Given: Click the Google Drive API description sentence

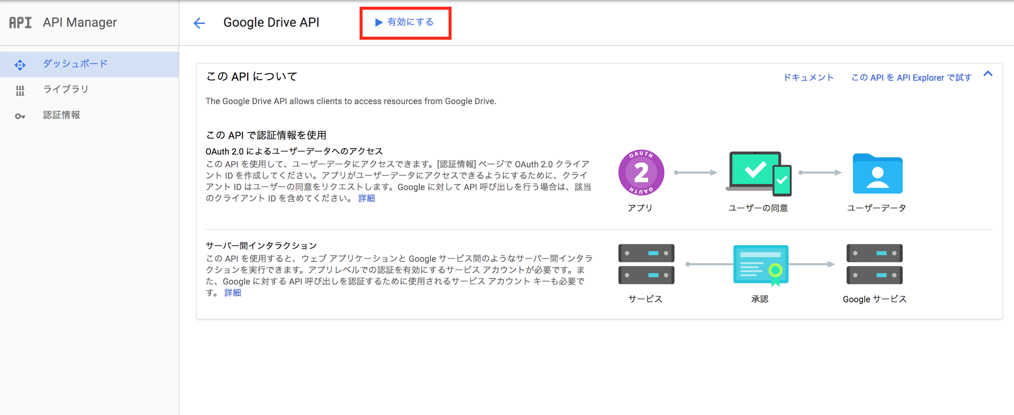Looking at the screenshot, I should point(351,101).
